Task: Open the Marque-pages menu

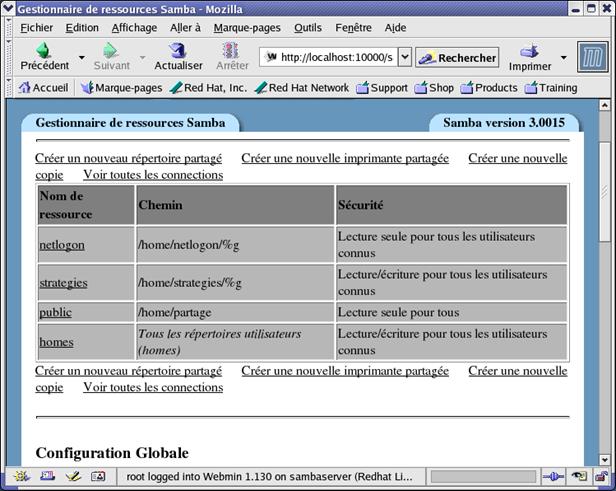Action: [x=247, y=27]
